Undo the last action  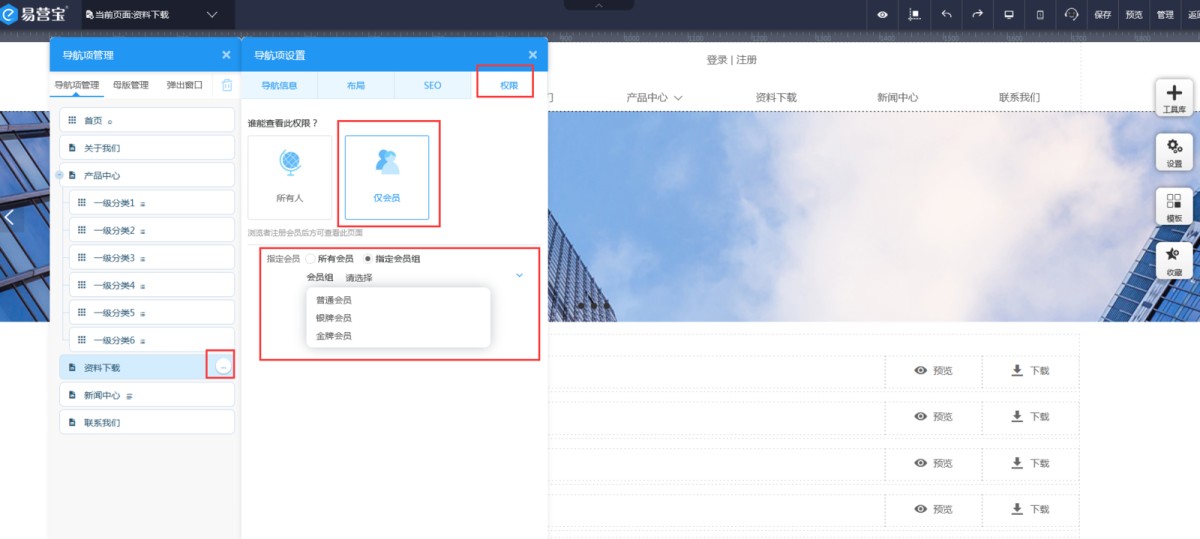point(946,15)
